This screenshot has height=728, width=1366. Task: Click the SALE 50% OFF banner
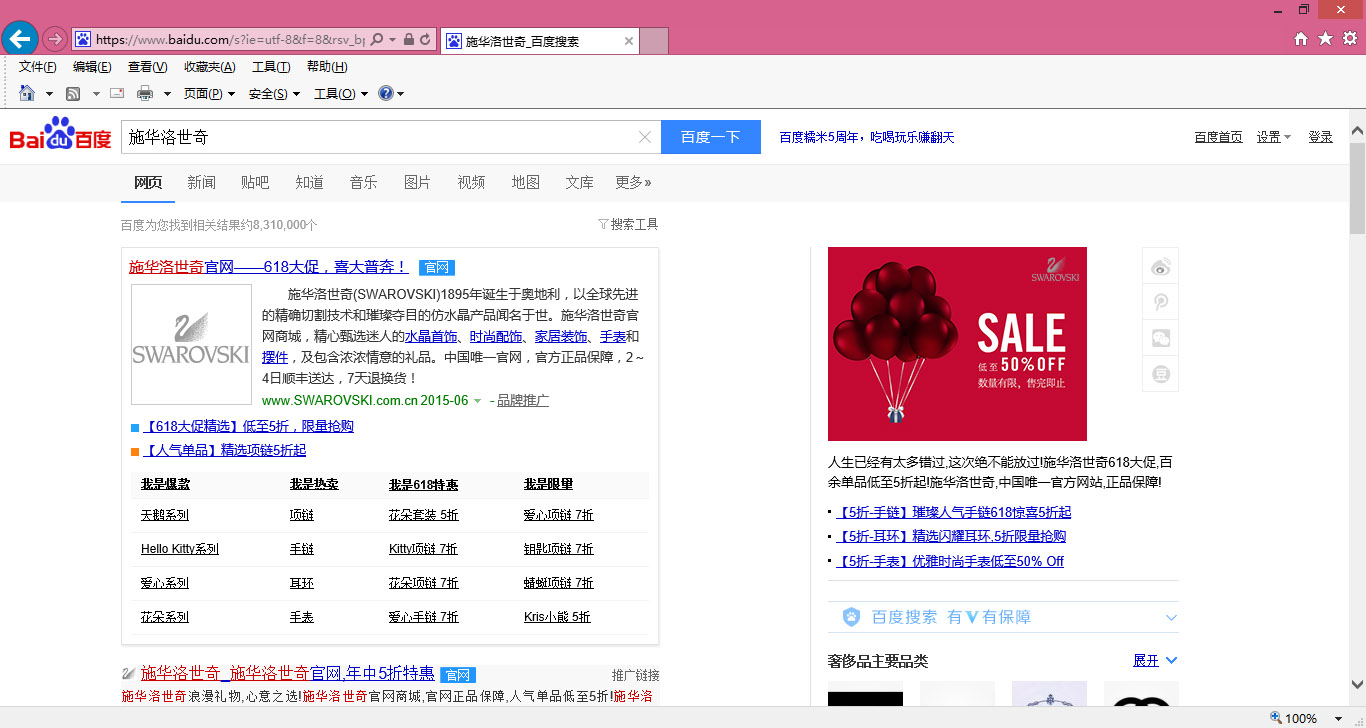tap(957, 344)
